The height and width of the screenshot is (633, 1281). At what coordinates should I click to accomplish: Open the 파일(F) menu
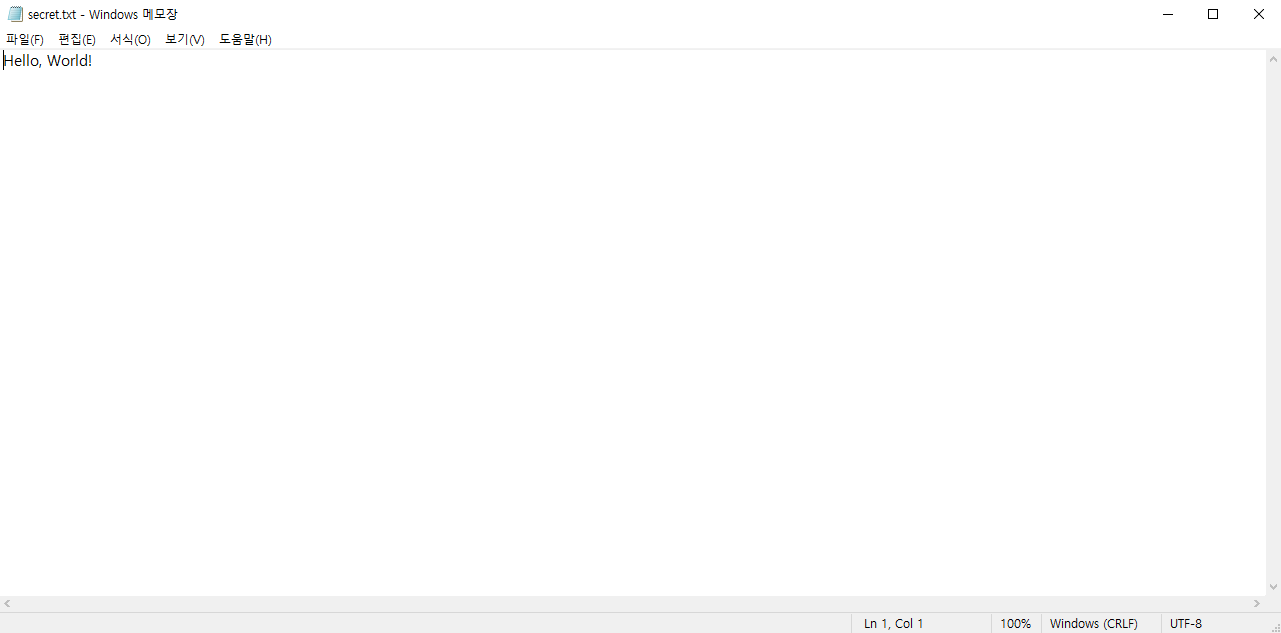(25, 39)
